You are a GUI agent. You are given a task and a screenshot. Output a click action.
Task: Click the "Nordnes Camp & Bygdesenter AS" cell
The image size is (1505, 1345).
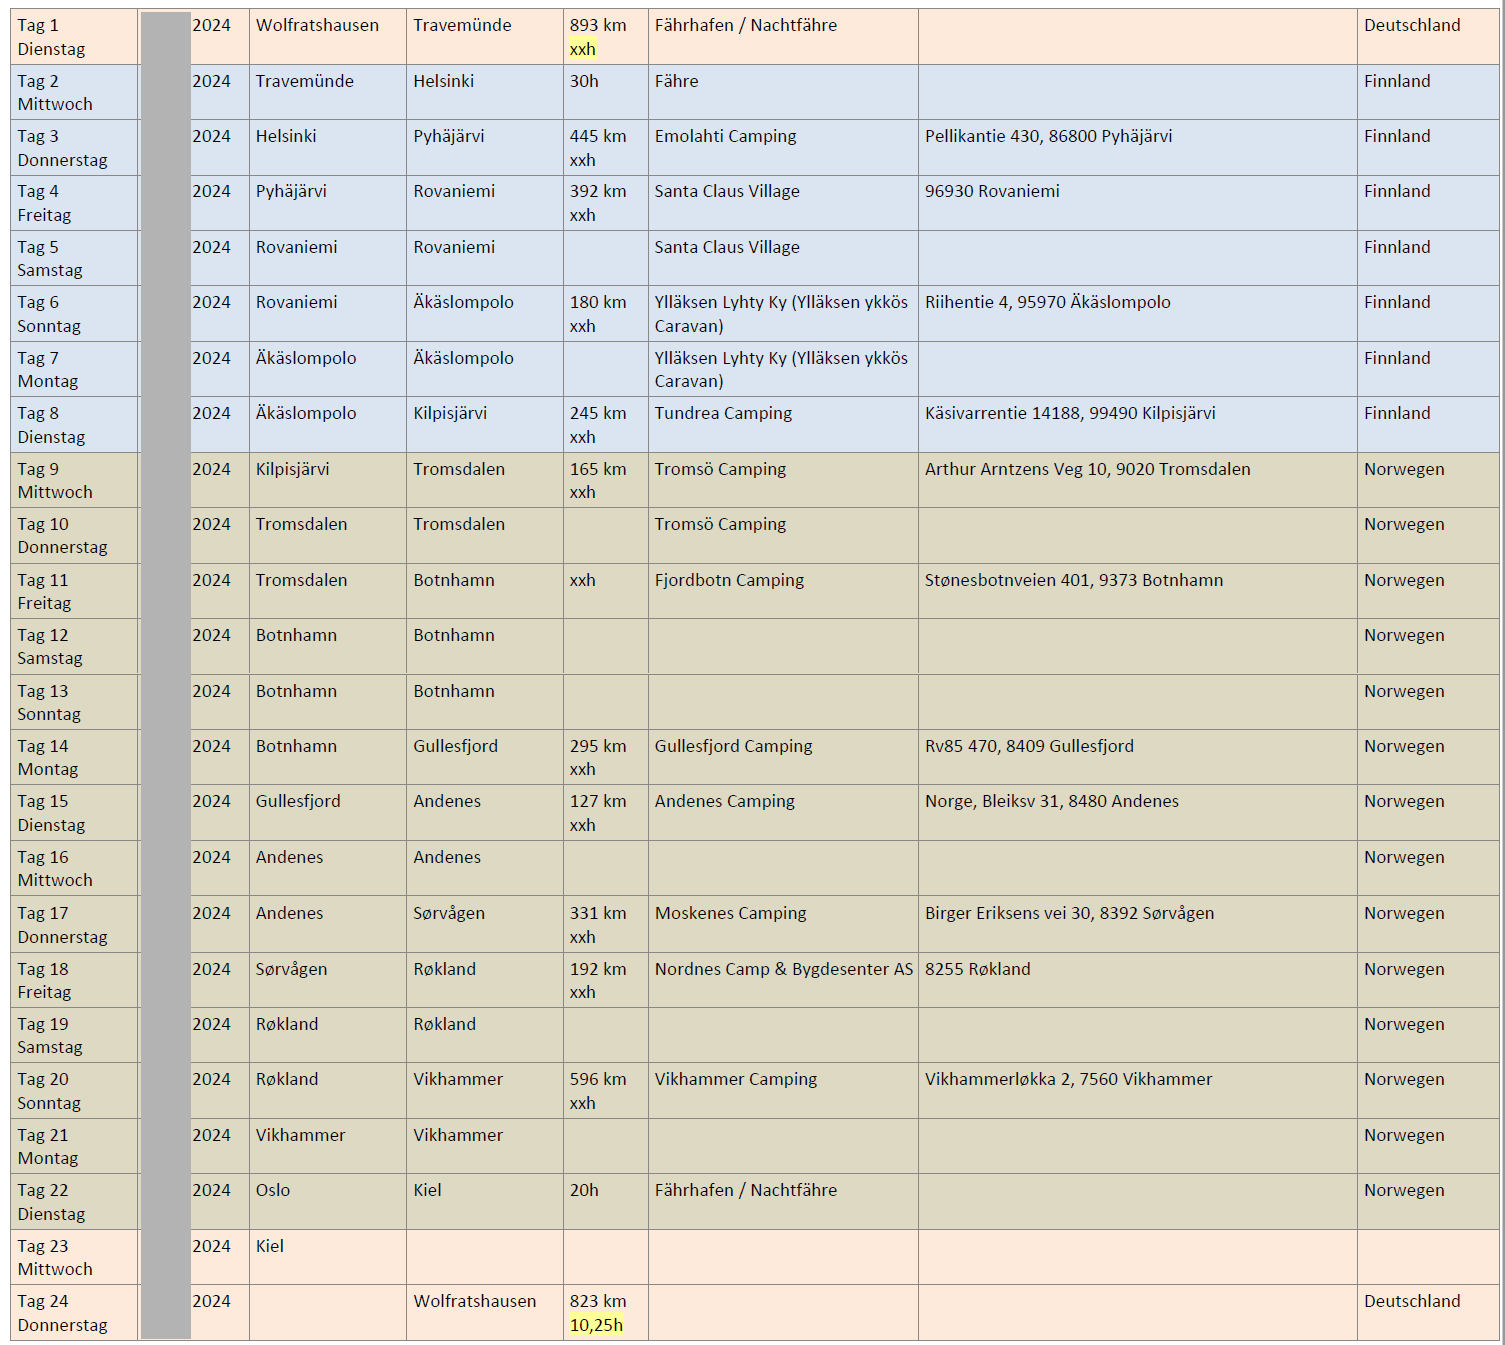click(783, 970)
